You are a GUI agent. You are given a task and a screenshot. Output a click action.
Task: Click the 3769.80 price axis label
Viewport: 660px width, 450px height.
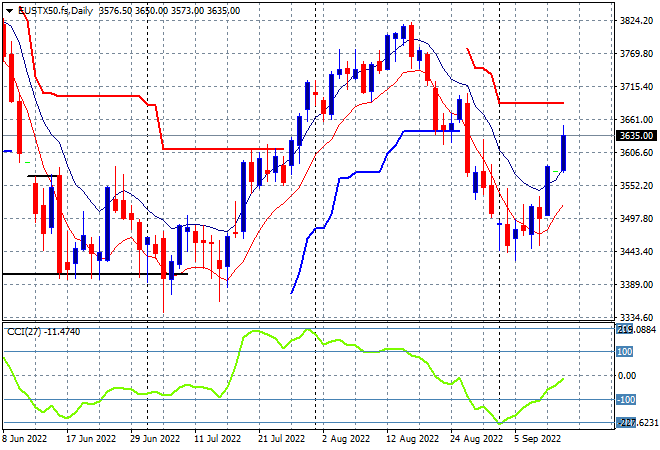636,54
